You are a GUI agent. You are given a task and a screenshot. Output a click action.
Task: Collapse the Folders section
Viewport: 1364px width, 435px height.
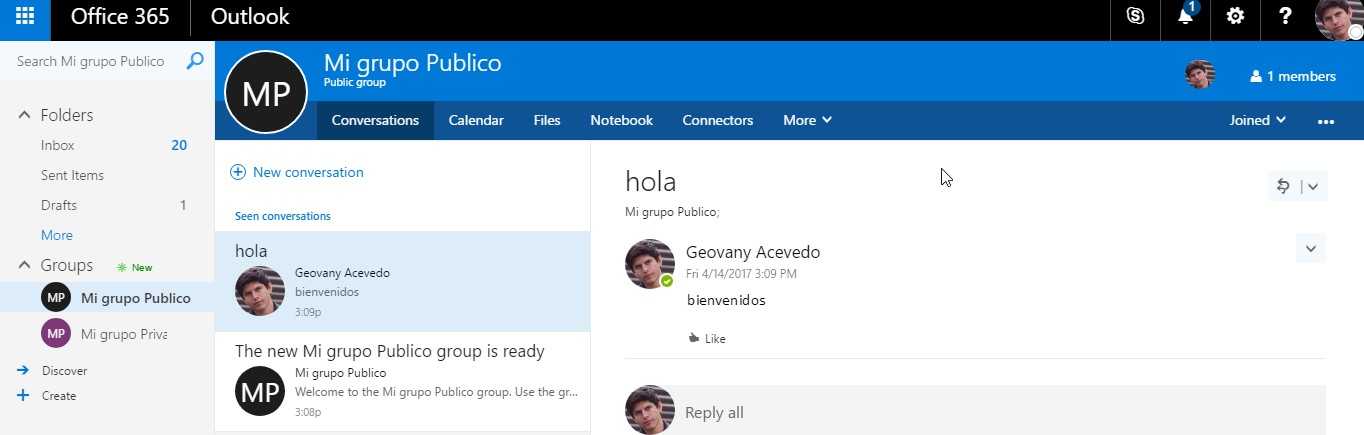tap(24, 115)
